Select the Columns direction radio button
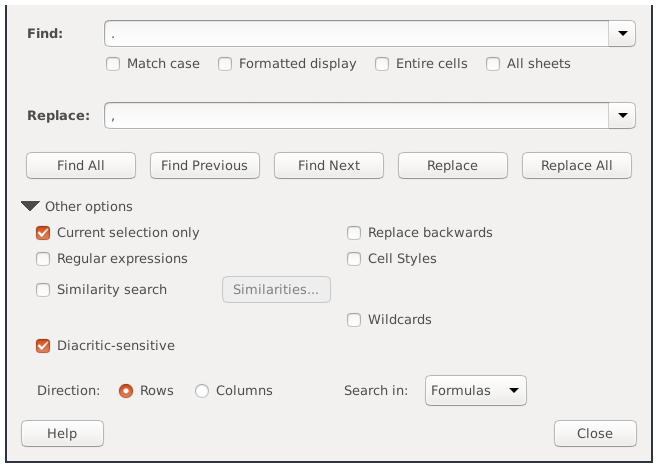Viewport: 662px width, 472px height. tap(202, 391)
